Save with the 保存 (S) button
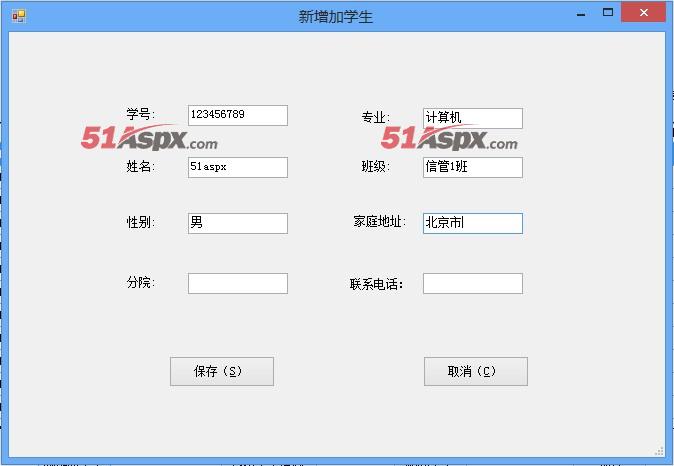 coord(222,371)
